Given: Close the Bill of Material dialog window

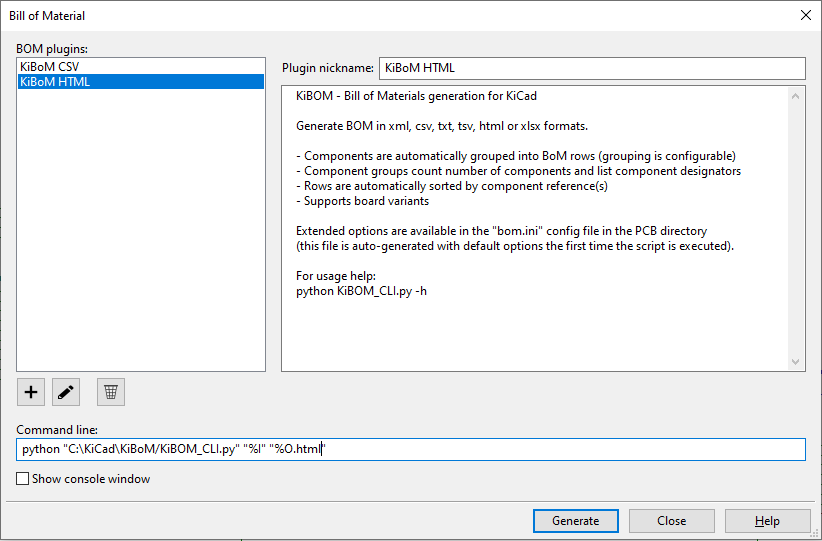Looking at the screenshot, I should [x=806, y=16].
